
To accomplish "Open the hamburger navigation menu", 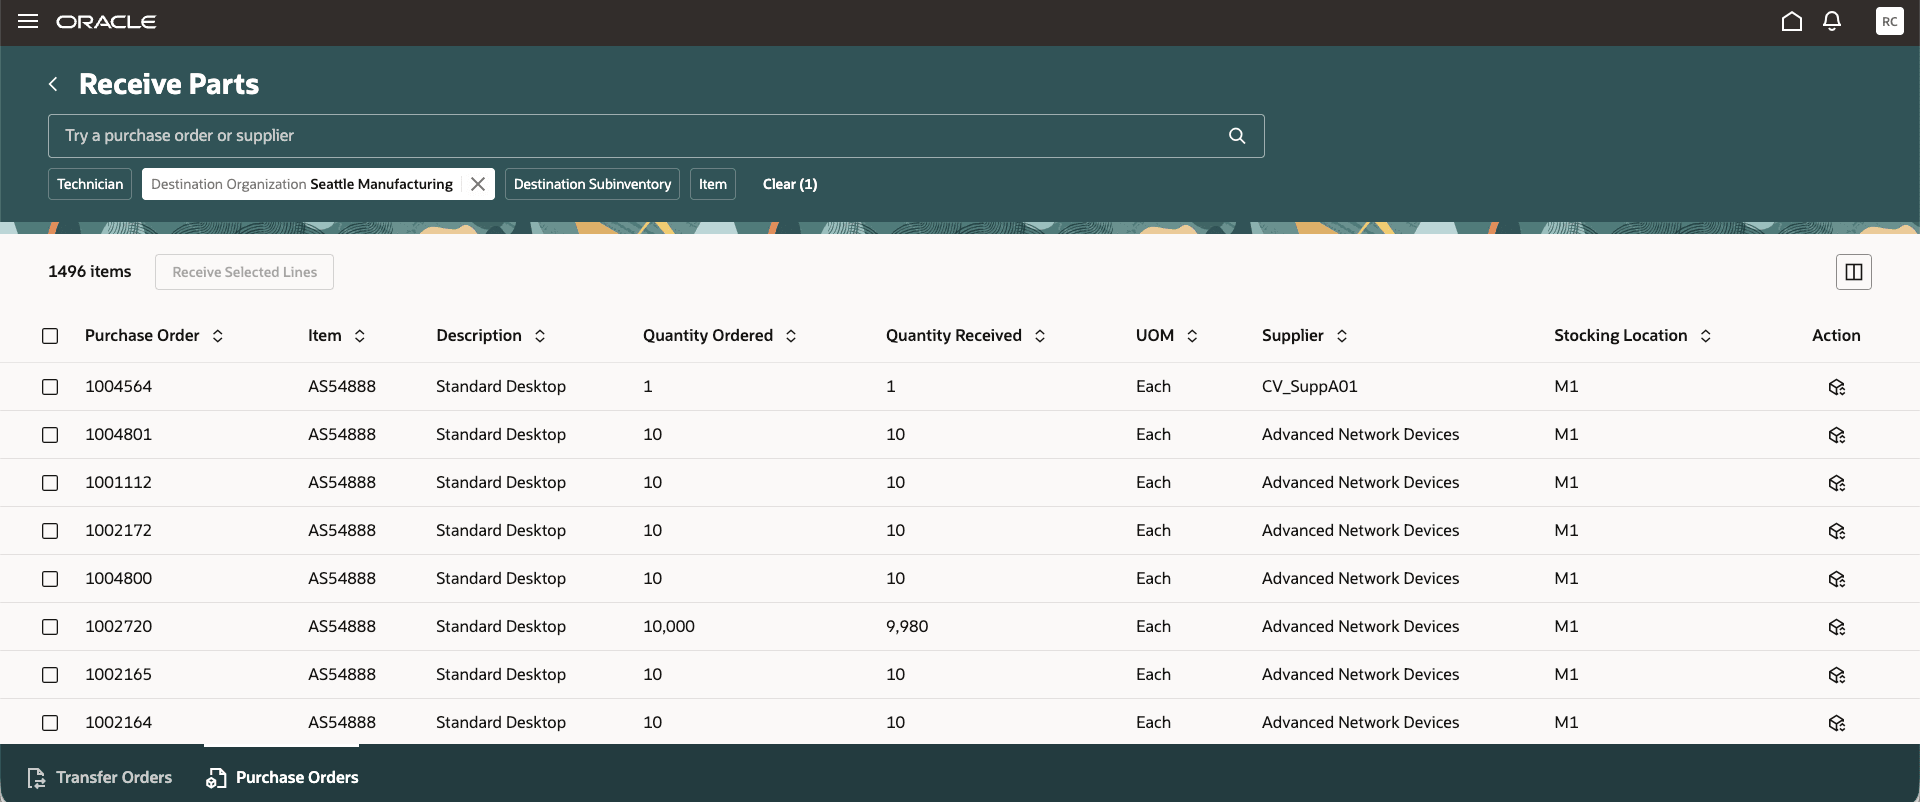I will pos(28,21).
